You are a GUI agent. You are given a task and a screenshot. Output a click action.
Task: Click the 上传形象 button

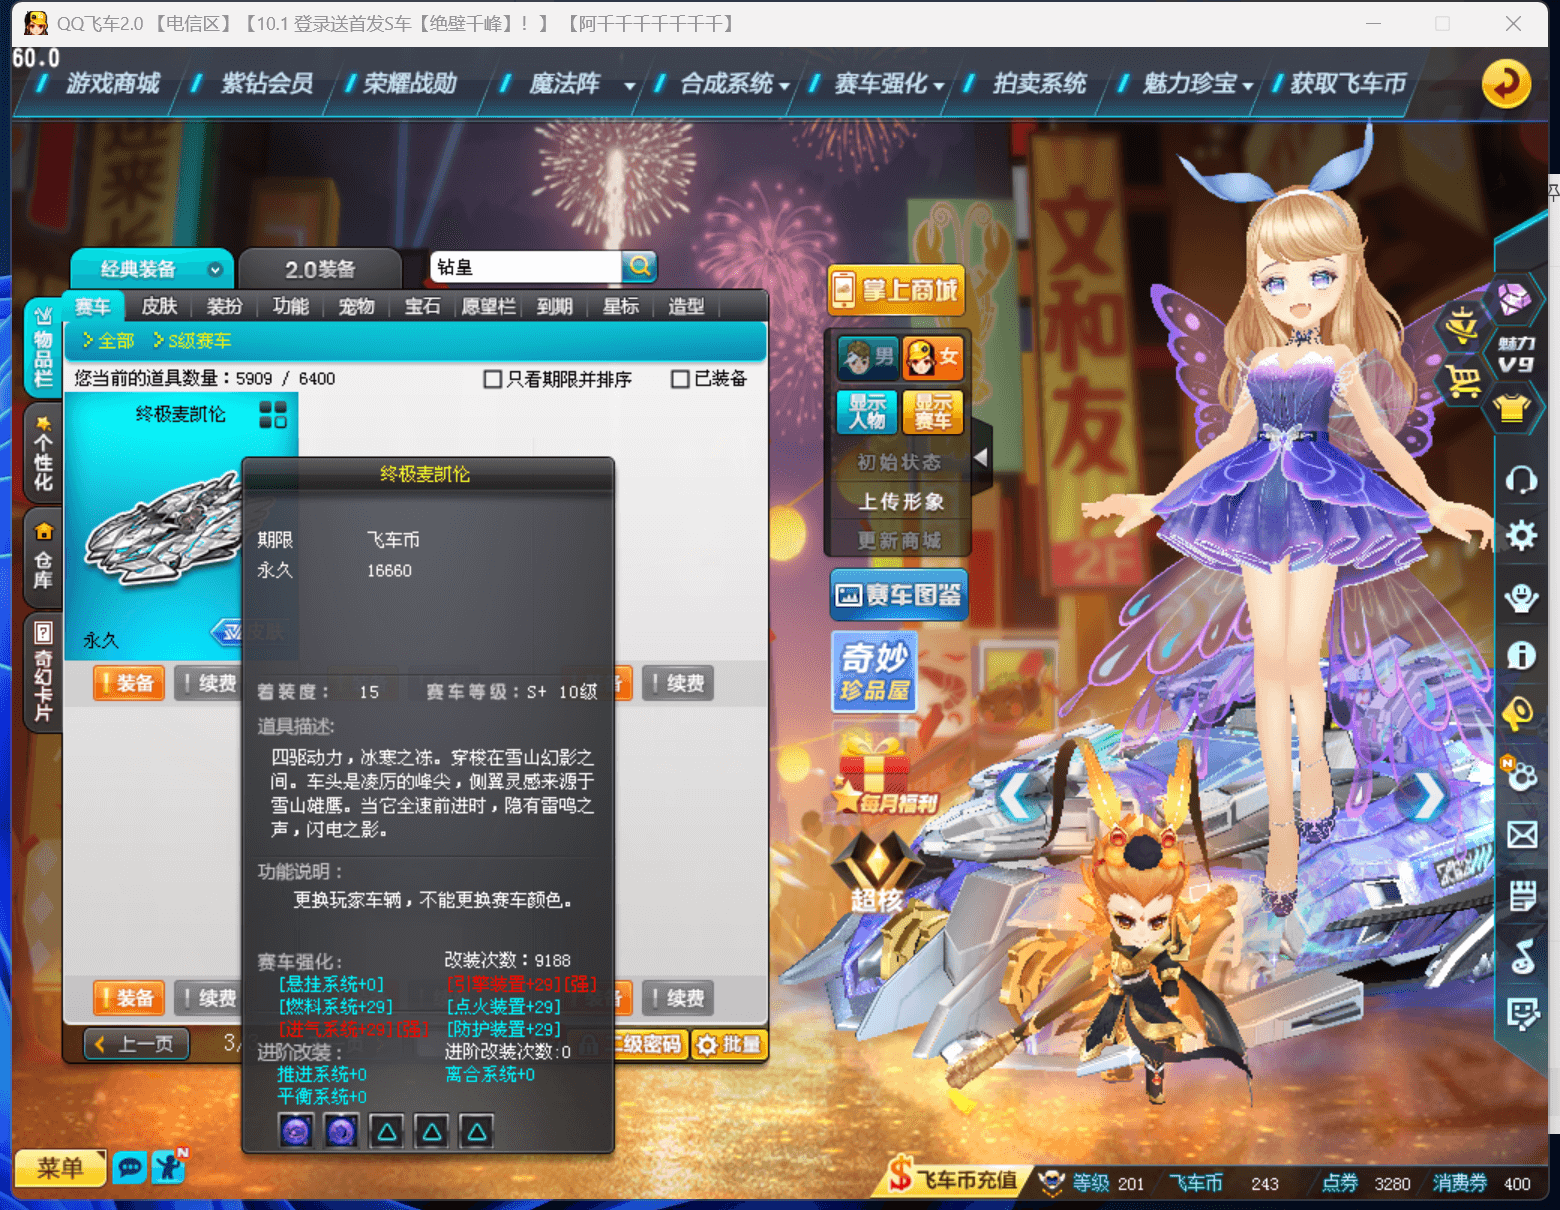tap(900, 501)
